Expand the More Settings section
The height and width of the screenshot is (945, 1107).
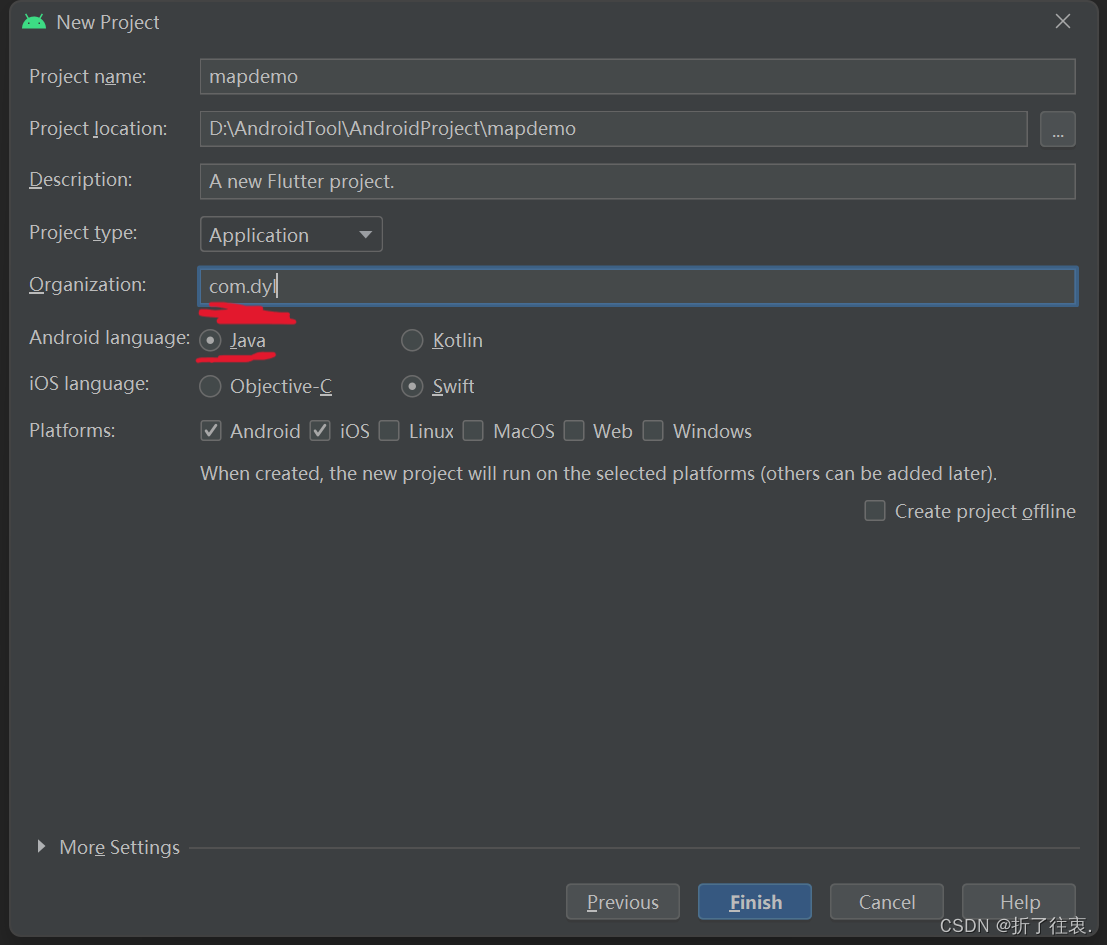pyautogui.click(x=41, y=846)
